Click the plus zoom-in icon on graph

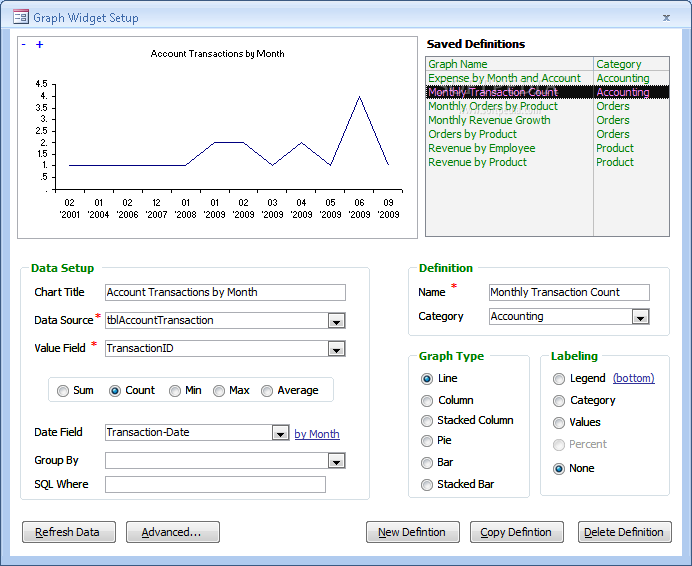[40, 45]
